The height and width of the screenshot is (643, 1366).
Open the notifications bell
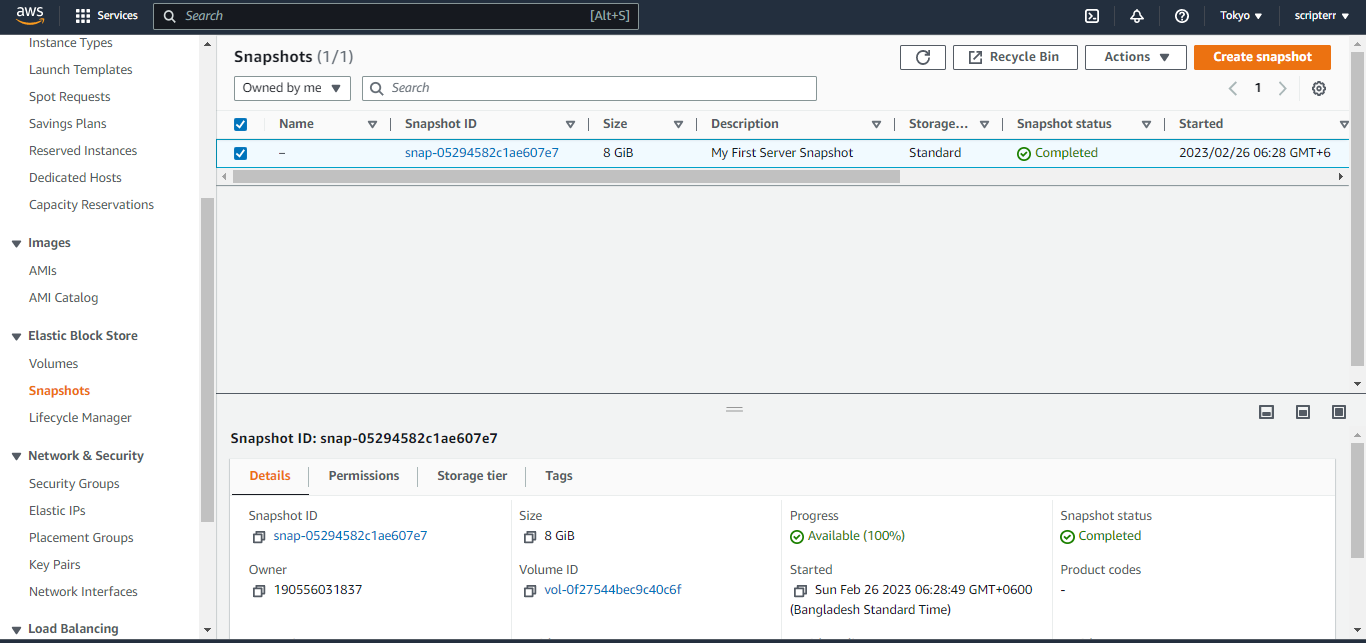1137,16
